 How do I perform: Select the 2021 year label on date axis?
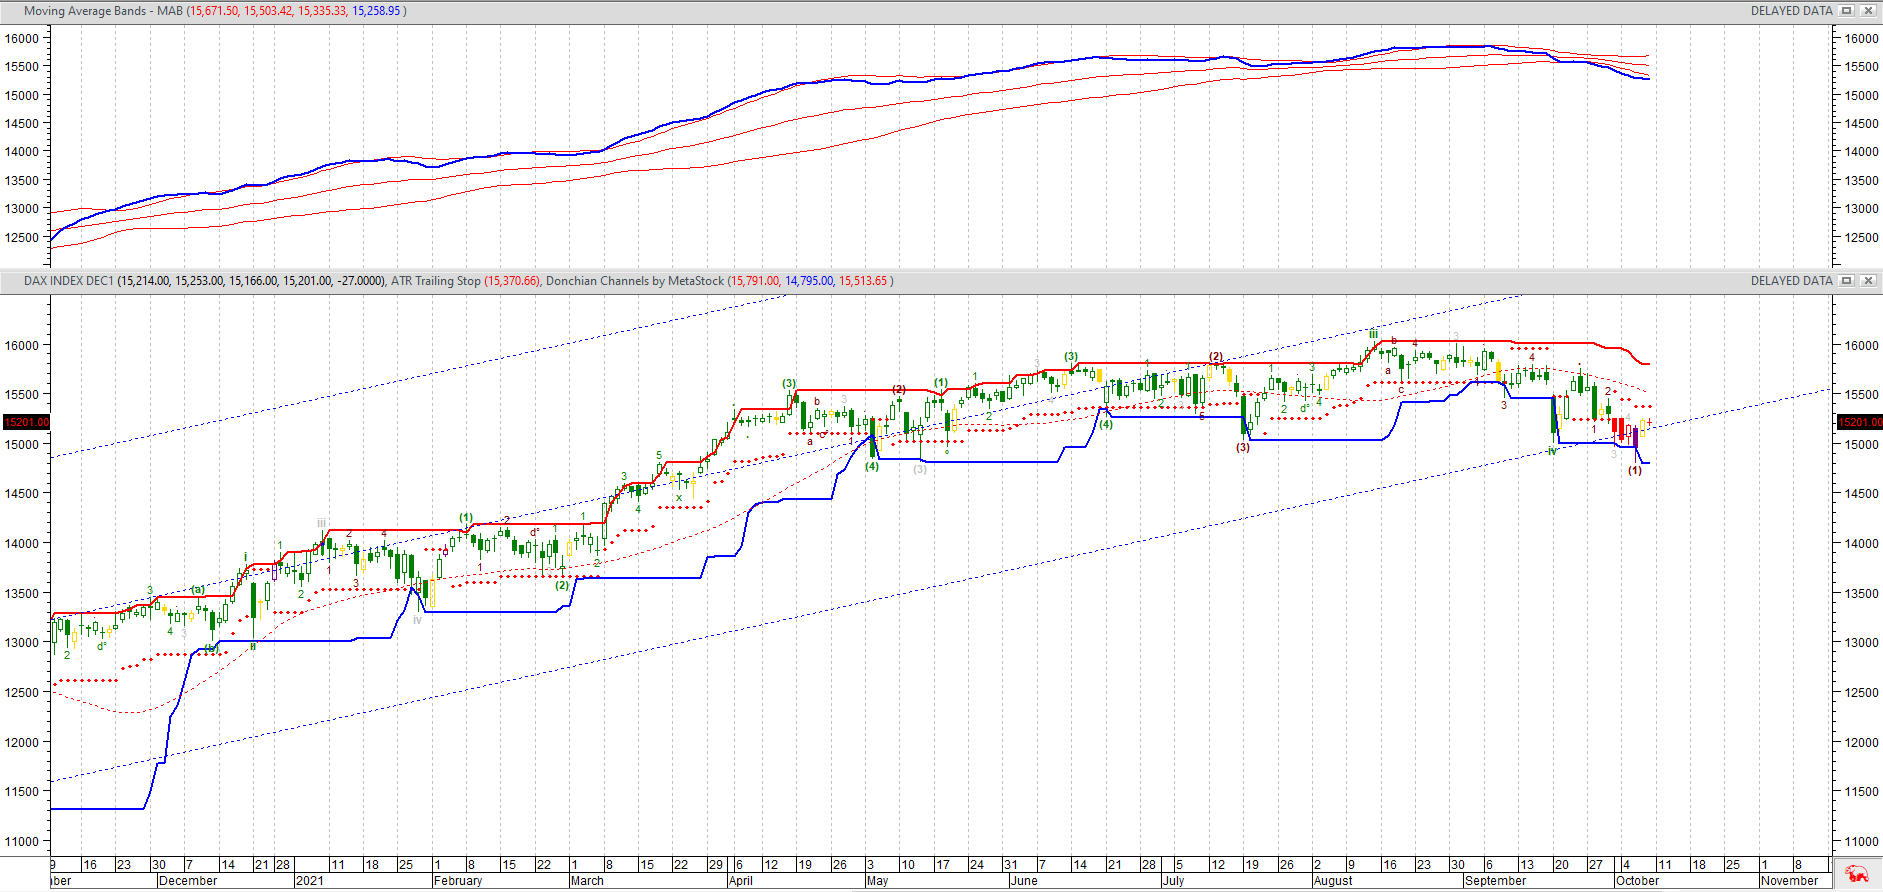(x=309, y=881)
